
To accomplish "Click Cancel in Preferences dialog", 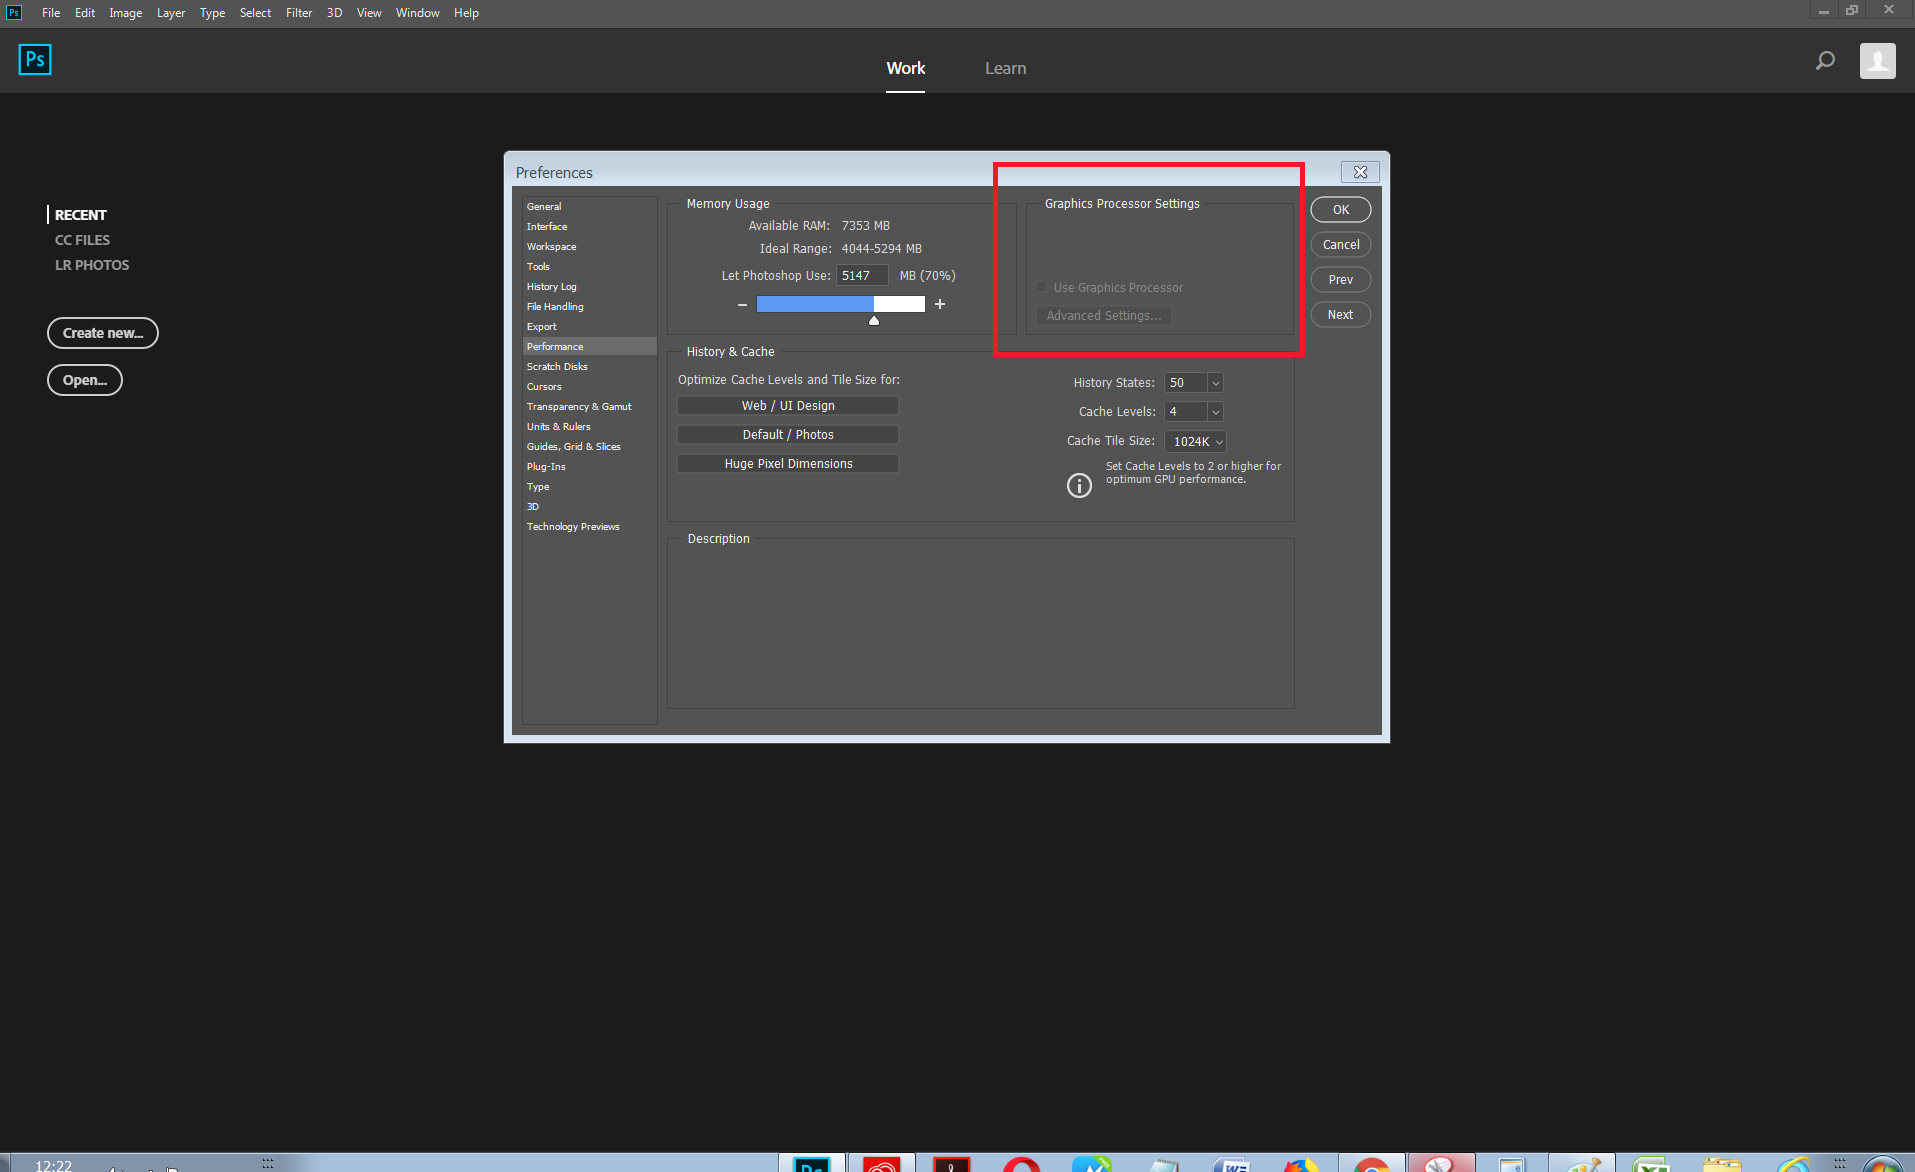I will pos(1341,245).
